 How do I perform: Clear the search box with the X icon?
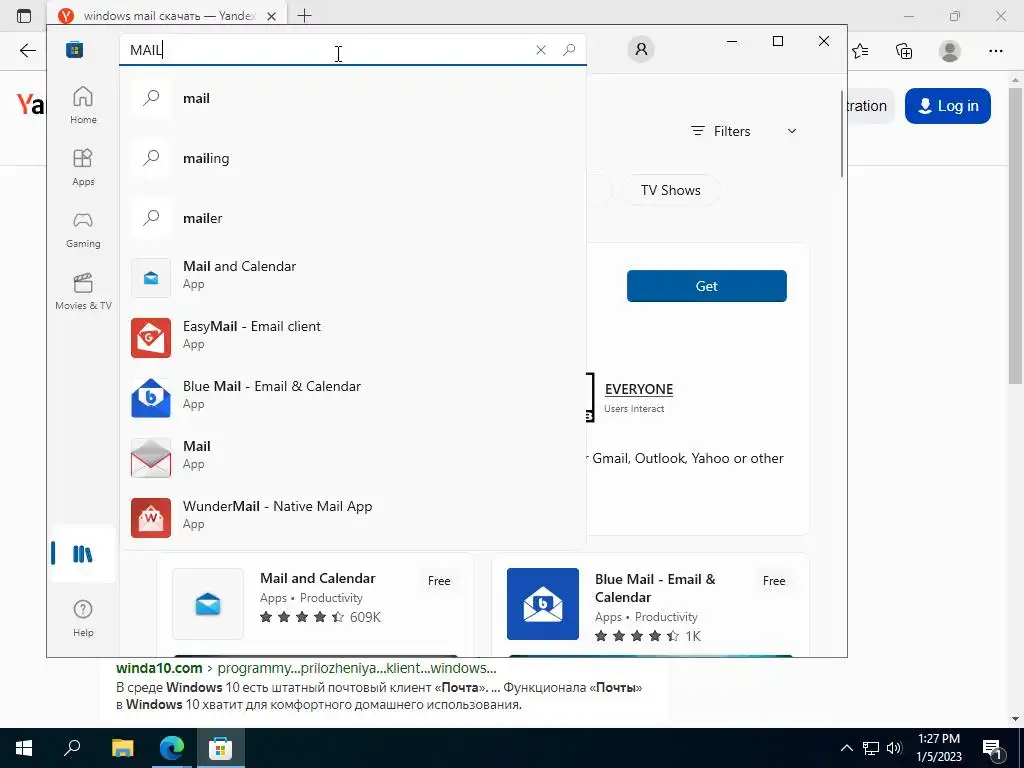(x=541, y=50)
